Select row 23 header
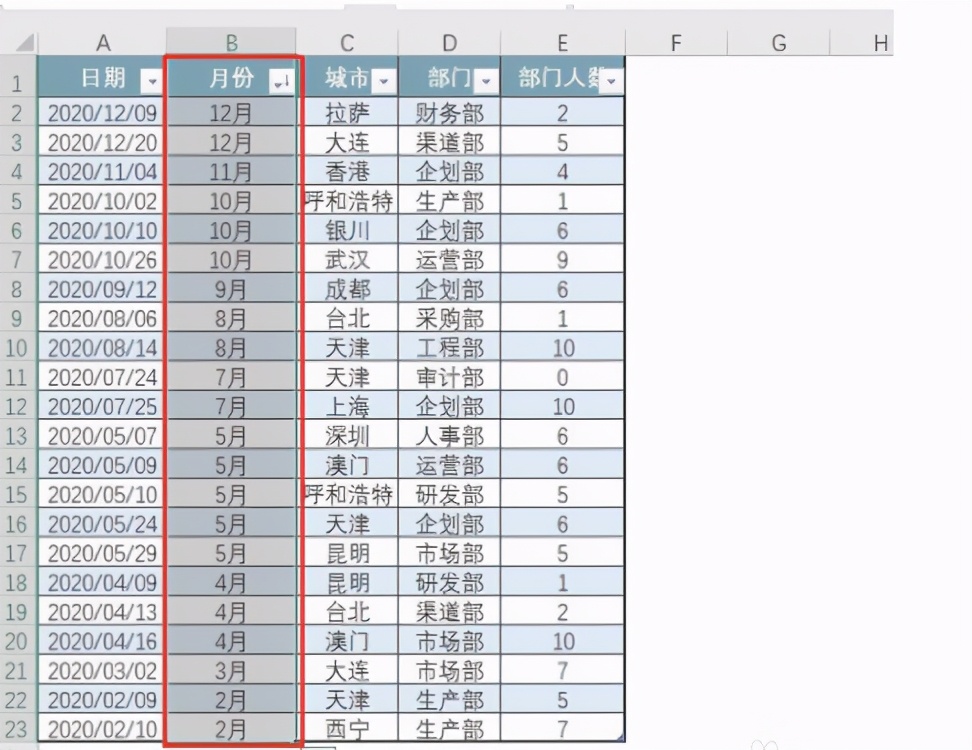Image resolution: width=972 pixels, height=750 pixels. tap(17, 729)
